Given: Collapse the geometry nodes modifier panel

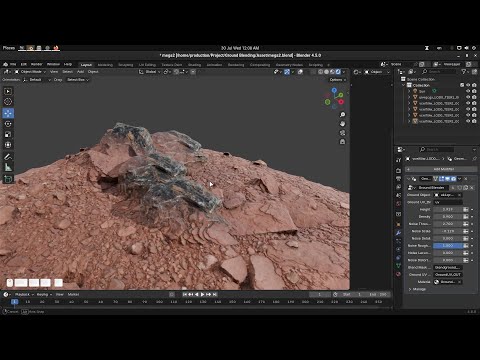Looking at the screenshot, I should [409, 179].
